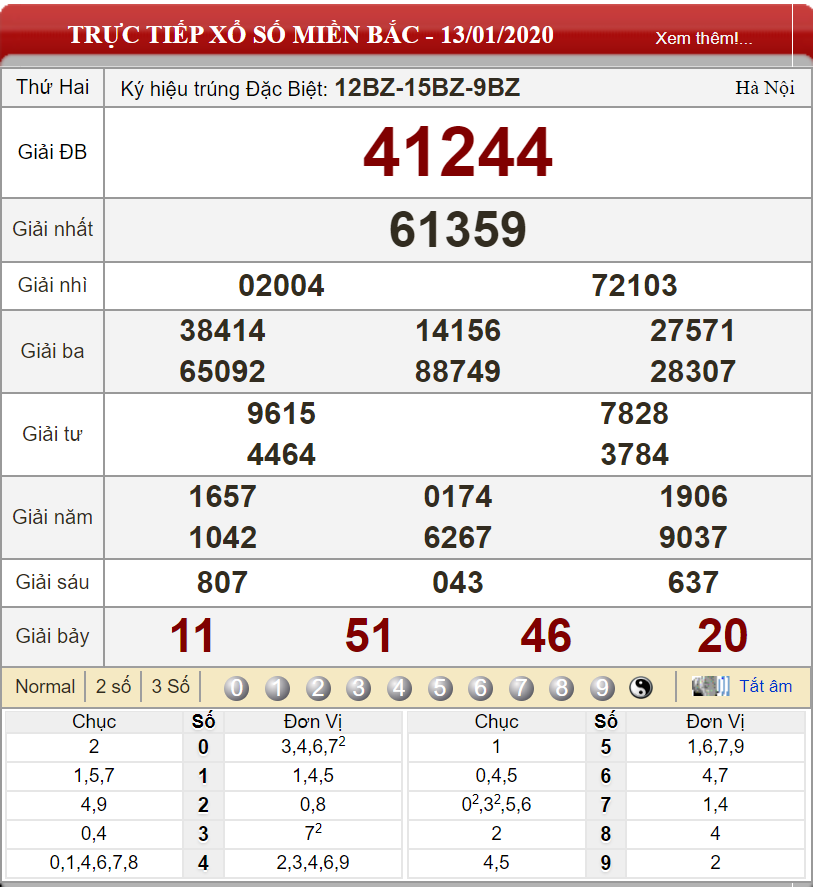Image resolution: width=820 pixels, height=887 pixels.
Task: Click fifth prize number 1906
Action: [693, 497]
